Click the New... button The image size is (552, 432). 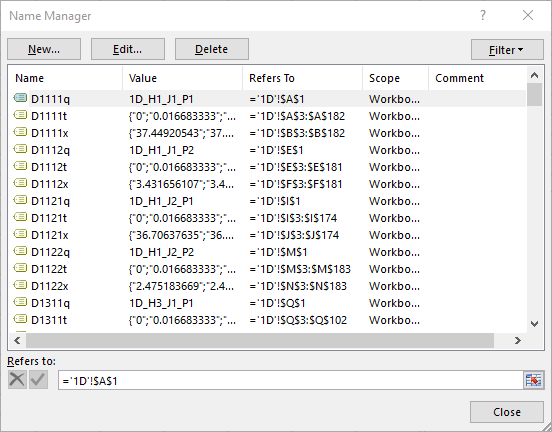click(44, 49)
